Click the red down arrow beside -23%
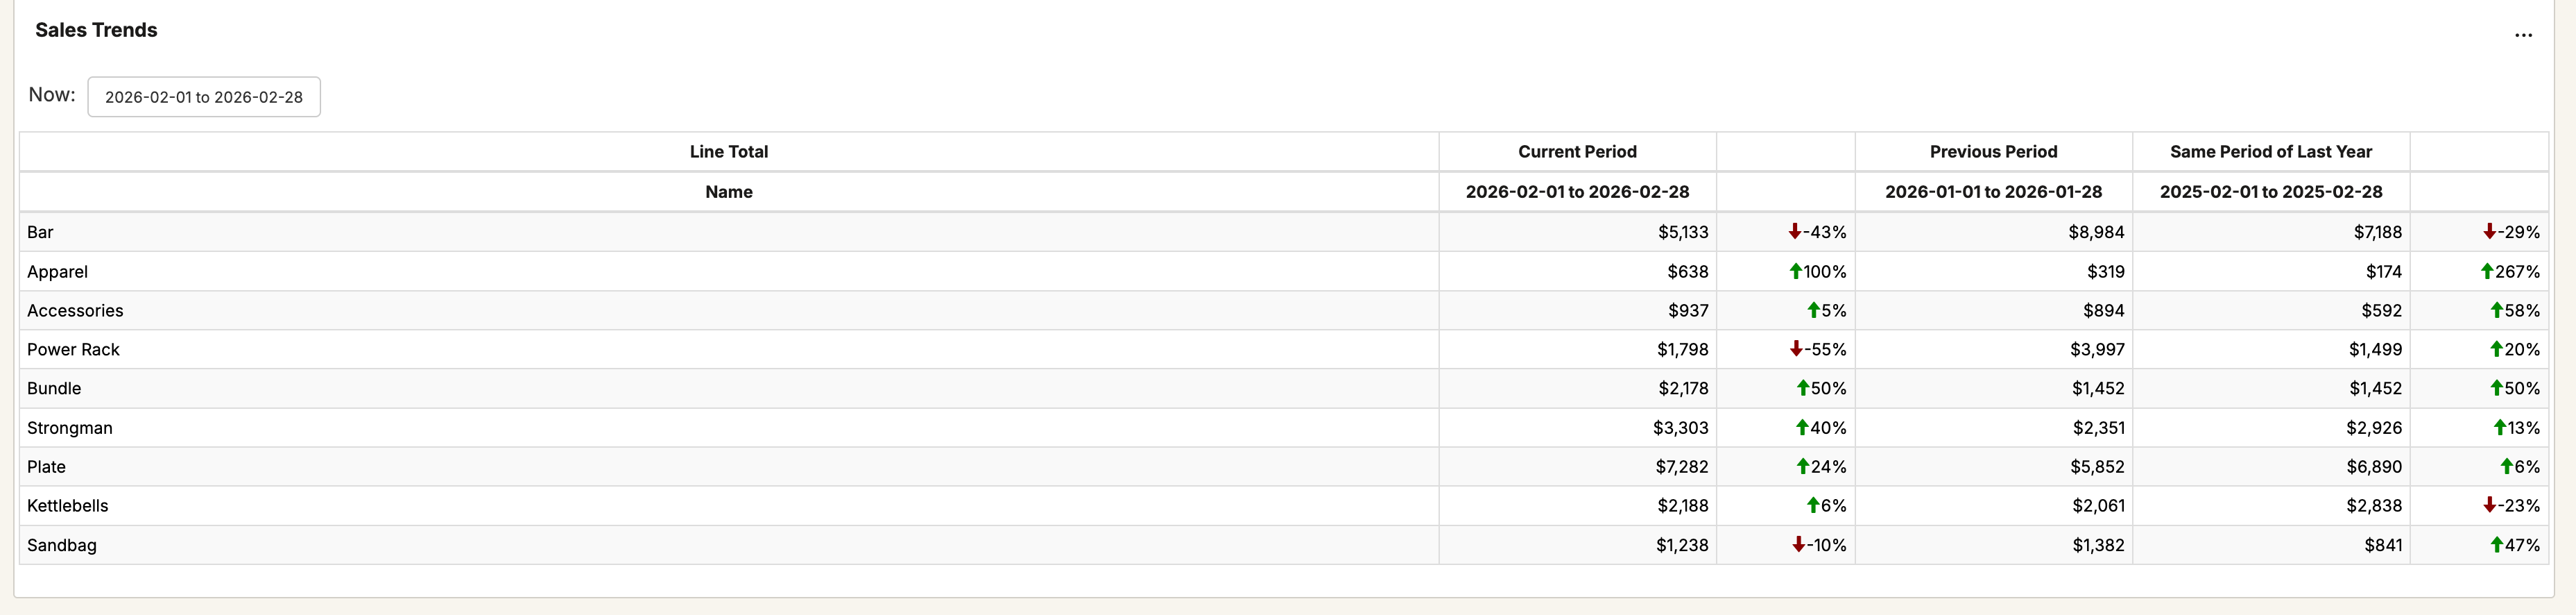This screenshot has height=615, width=2576. tap(2489, 505)
